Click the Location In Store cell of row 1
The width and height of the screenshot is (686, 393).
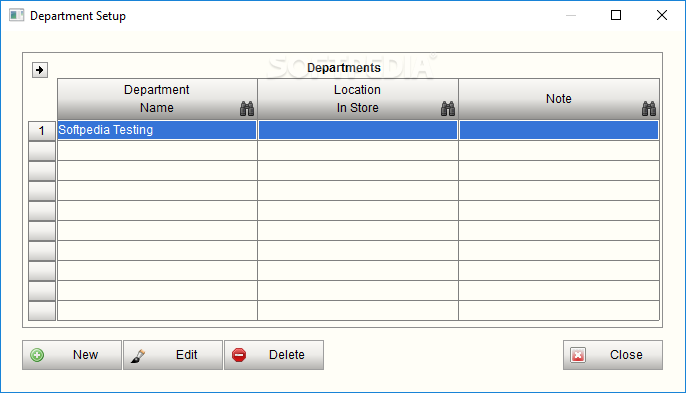(358, 130)
